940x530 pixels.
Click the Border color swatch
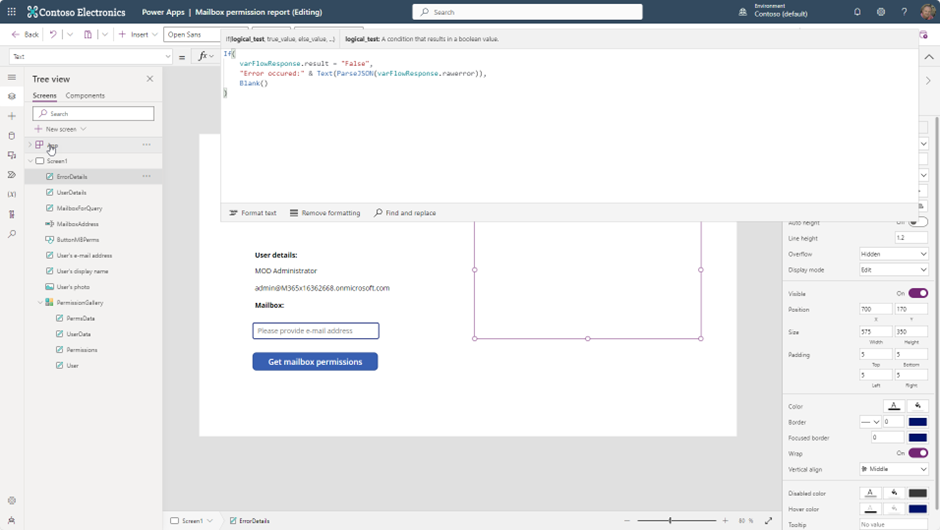point(917,421)
